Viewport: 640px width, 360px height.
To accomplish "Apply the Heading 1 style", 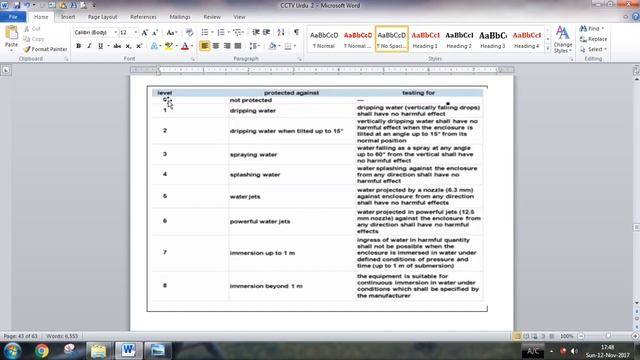I will pyautogui.click(x=425, y=39).
